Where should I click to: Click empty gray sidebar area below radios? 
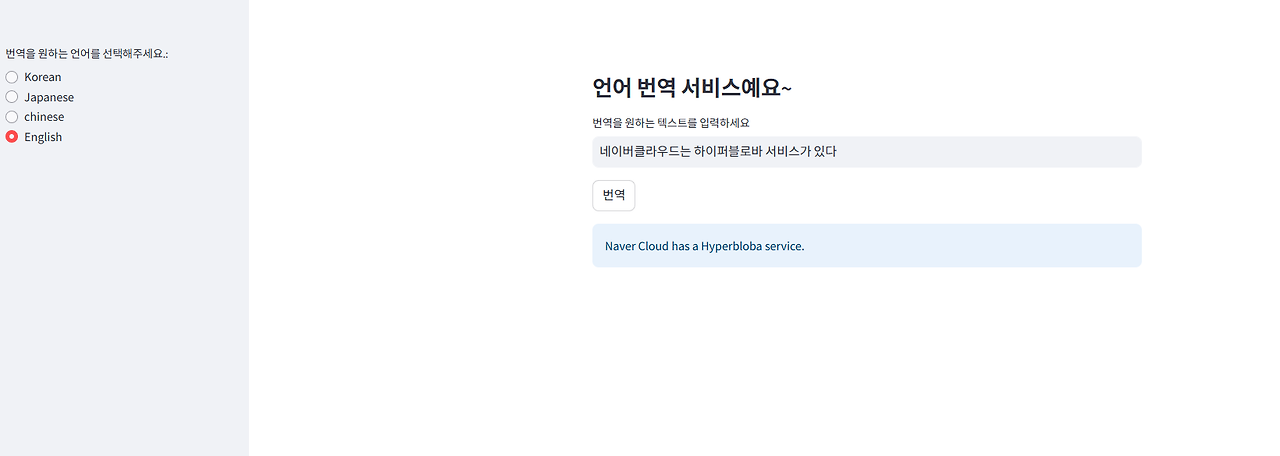pos(124,300)
